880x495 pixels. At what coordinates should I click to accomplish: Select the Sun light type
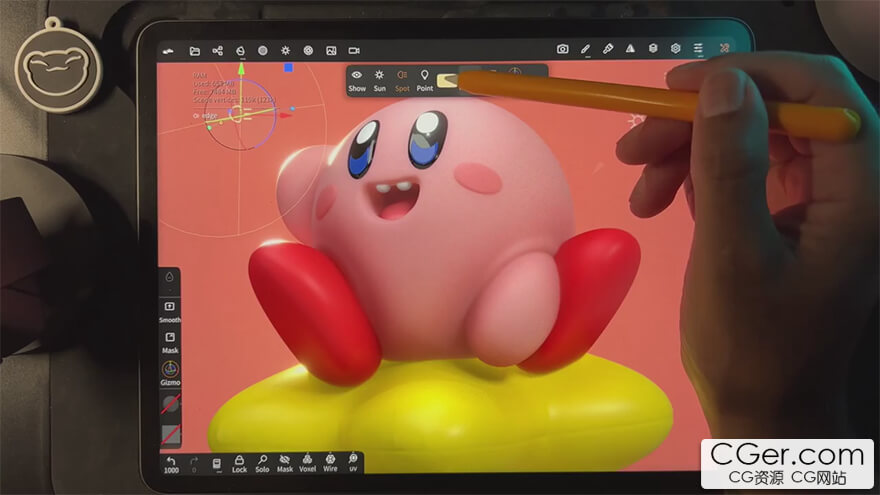coord(380,79)
